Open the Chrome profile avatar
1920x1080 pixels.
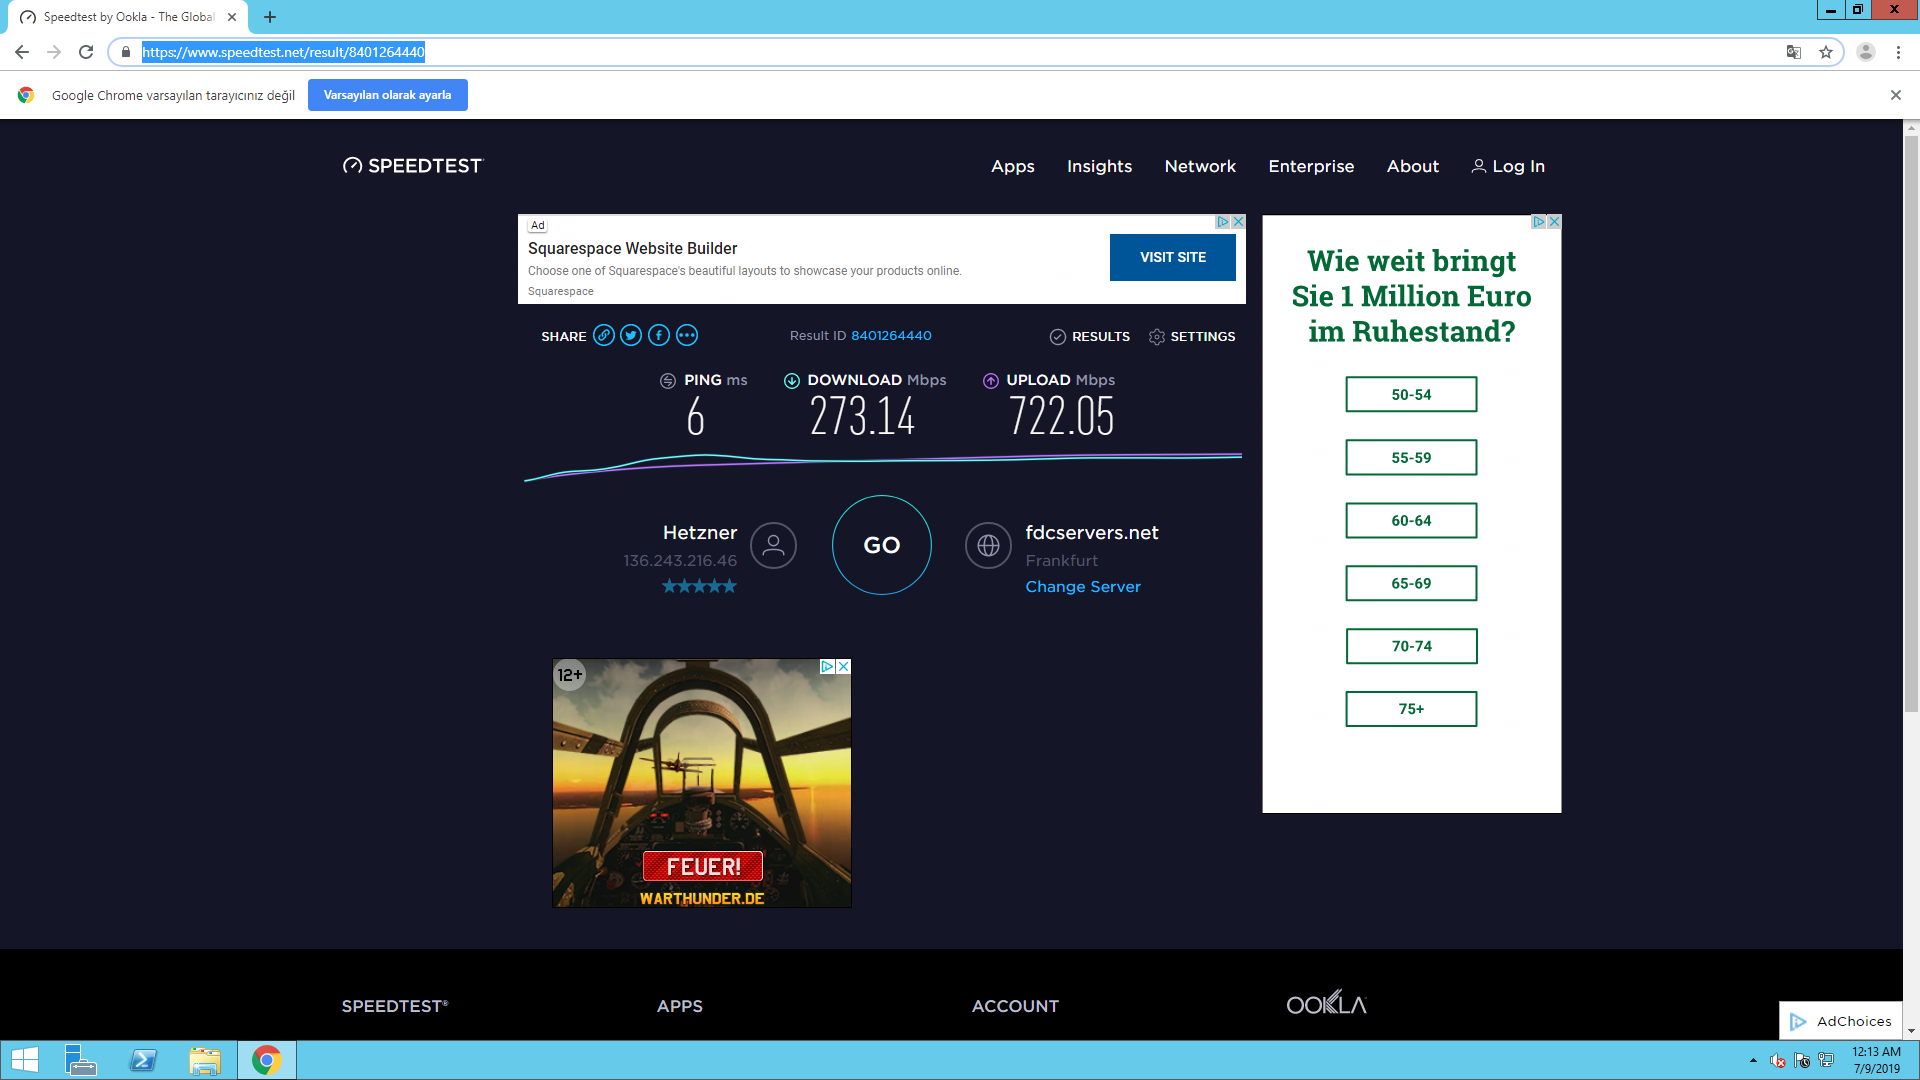point(1866,52)
